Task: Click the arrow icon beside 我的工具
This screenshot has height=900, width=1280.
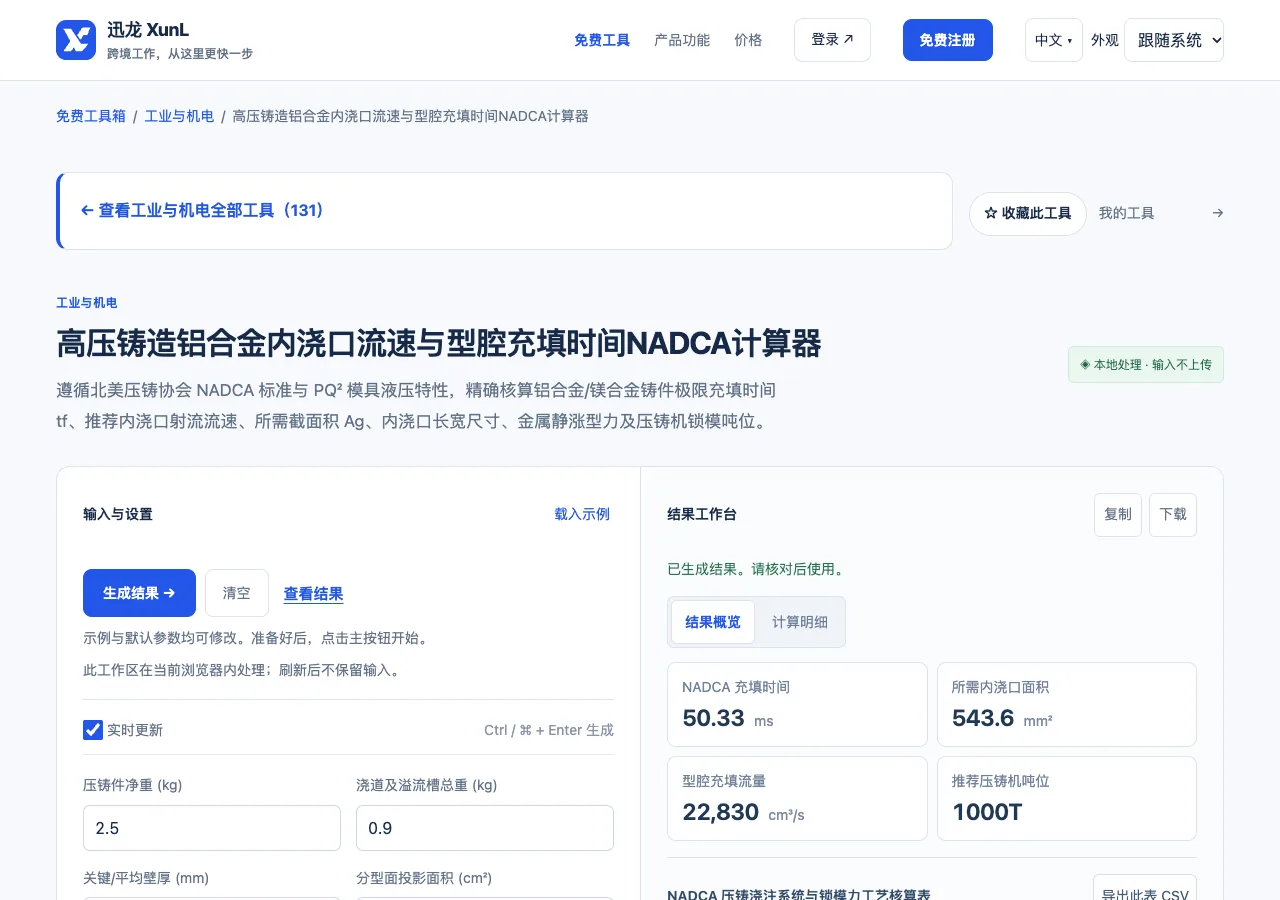Action: pyautogui.click(x=1217, y=213)
